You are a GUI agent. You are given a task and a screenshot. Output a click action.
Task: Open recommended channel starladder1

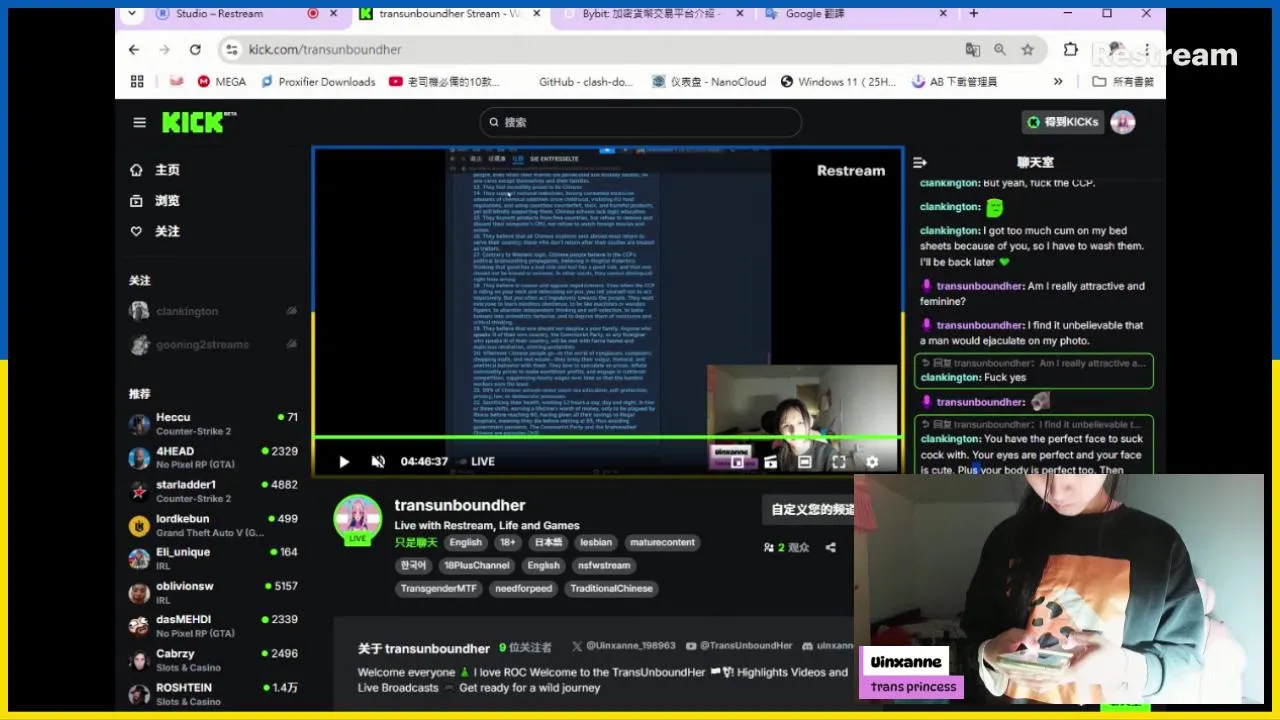pos(213,491)
